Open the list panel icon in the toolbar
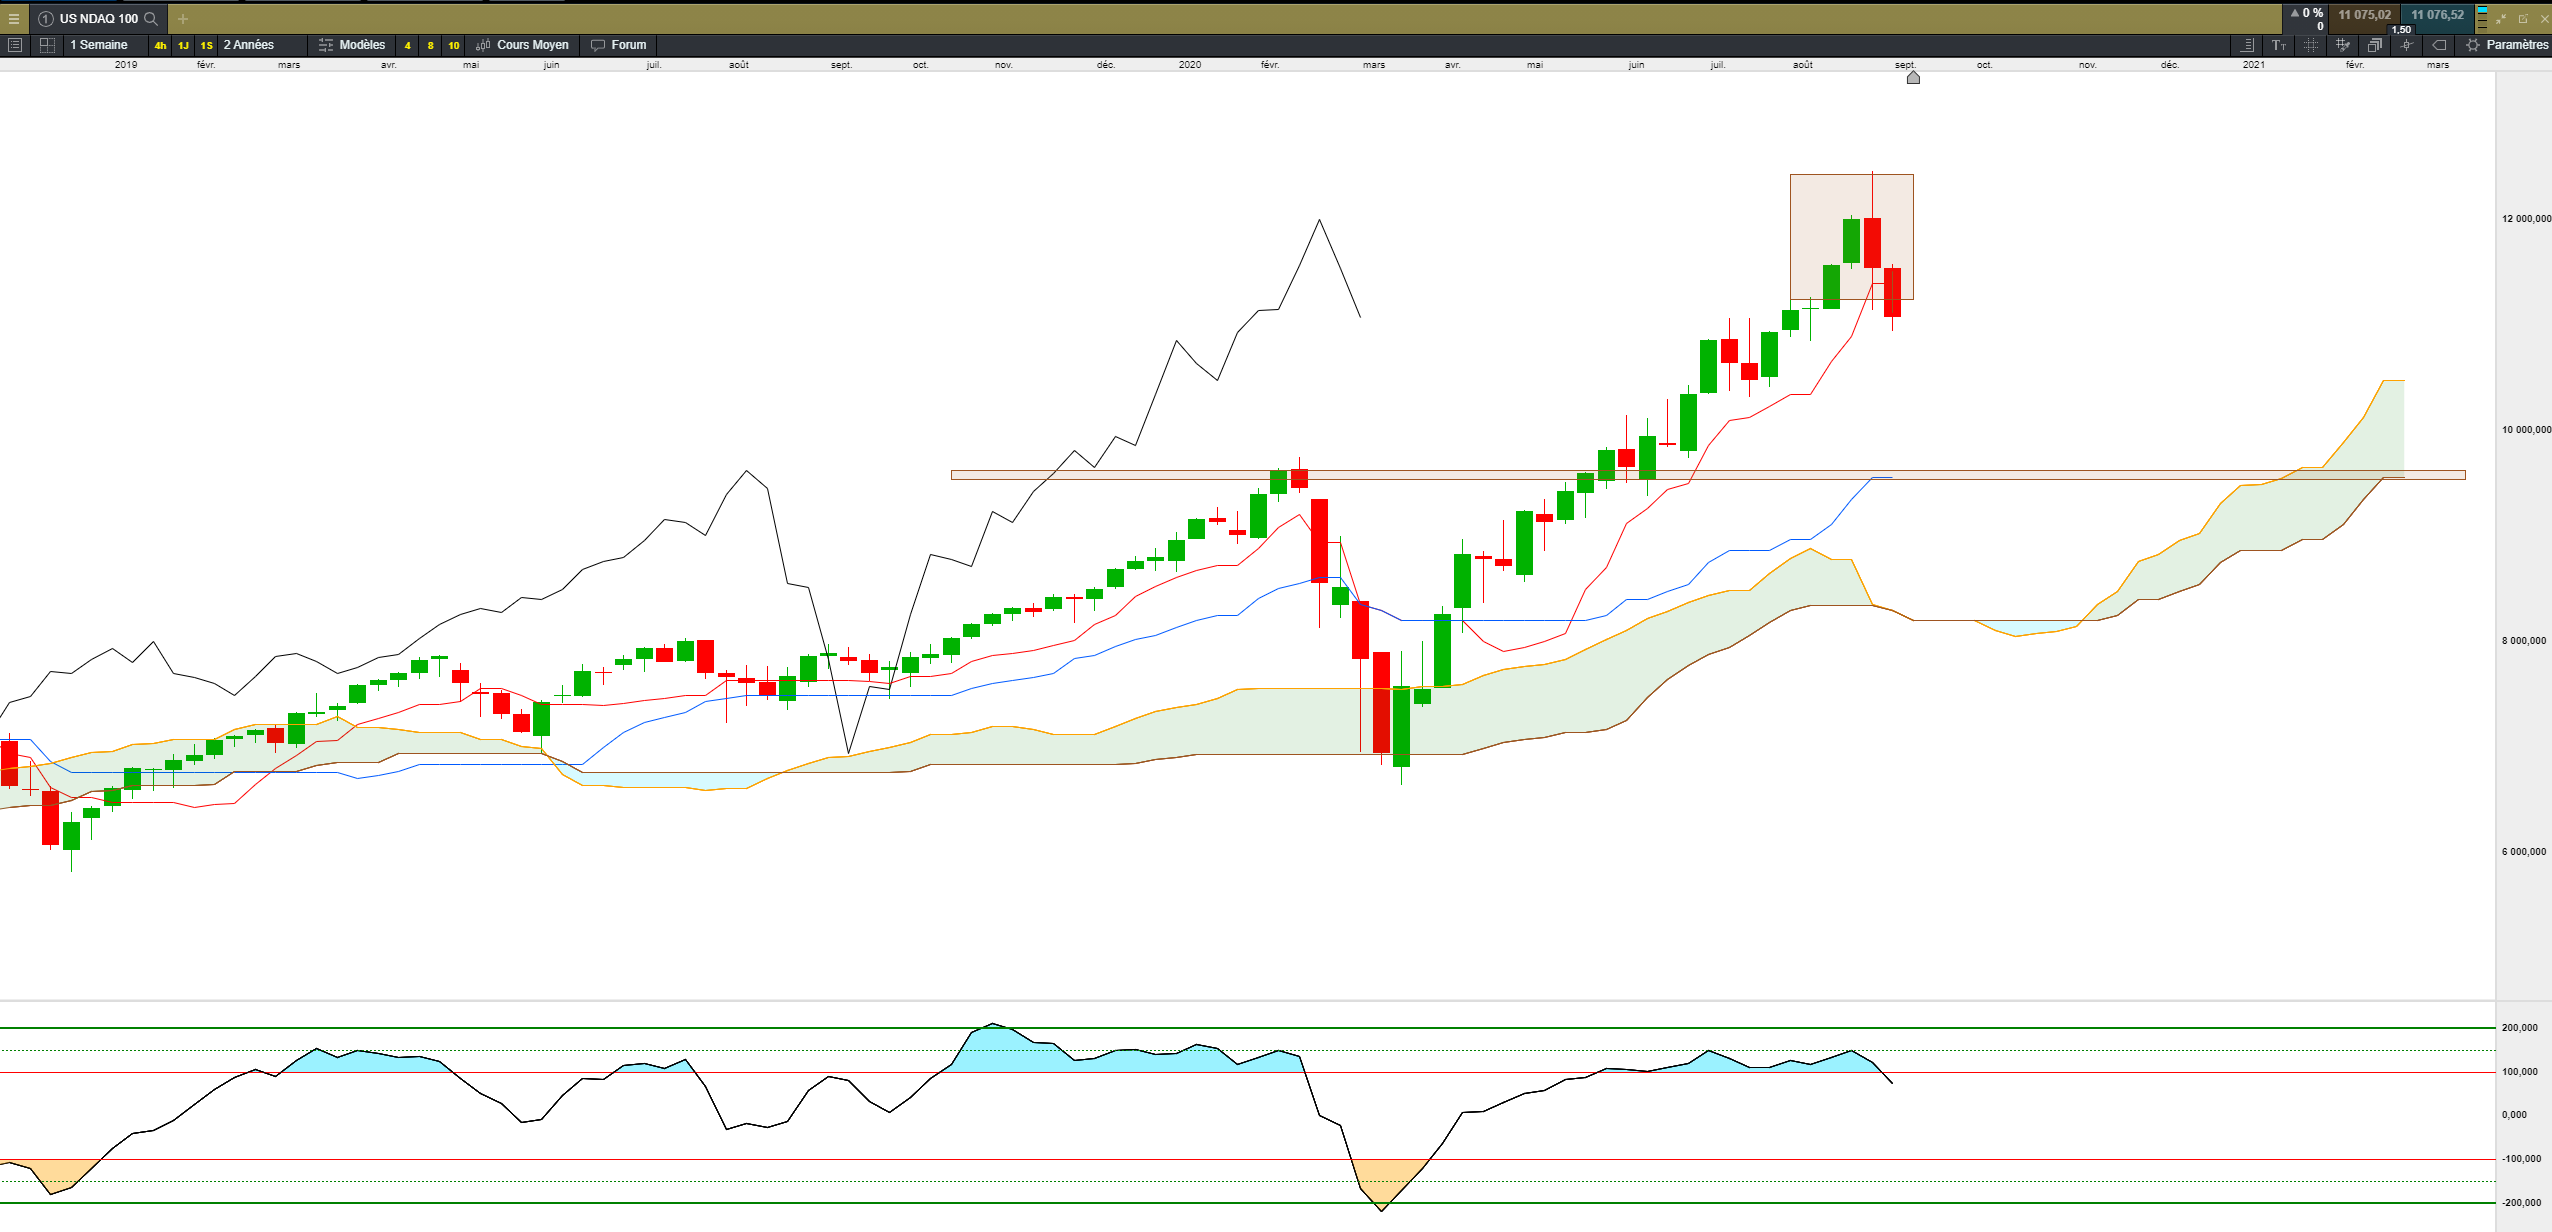2552x1232 pixels. [x=15, y=45]
